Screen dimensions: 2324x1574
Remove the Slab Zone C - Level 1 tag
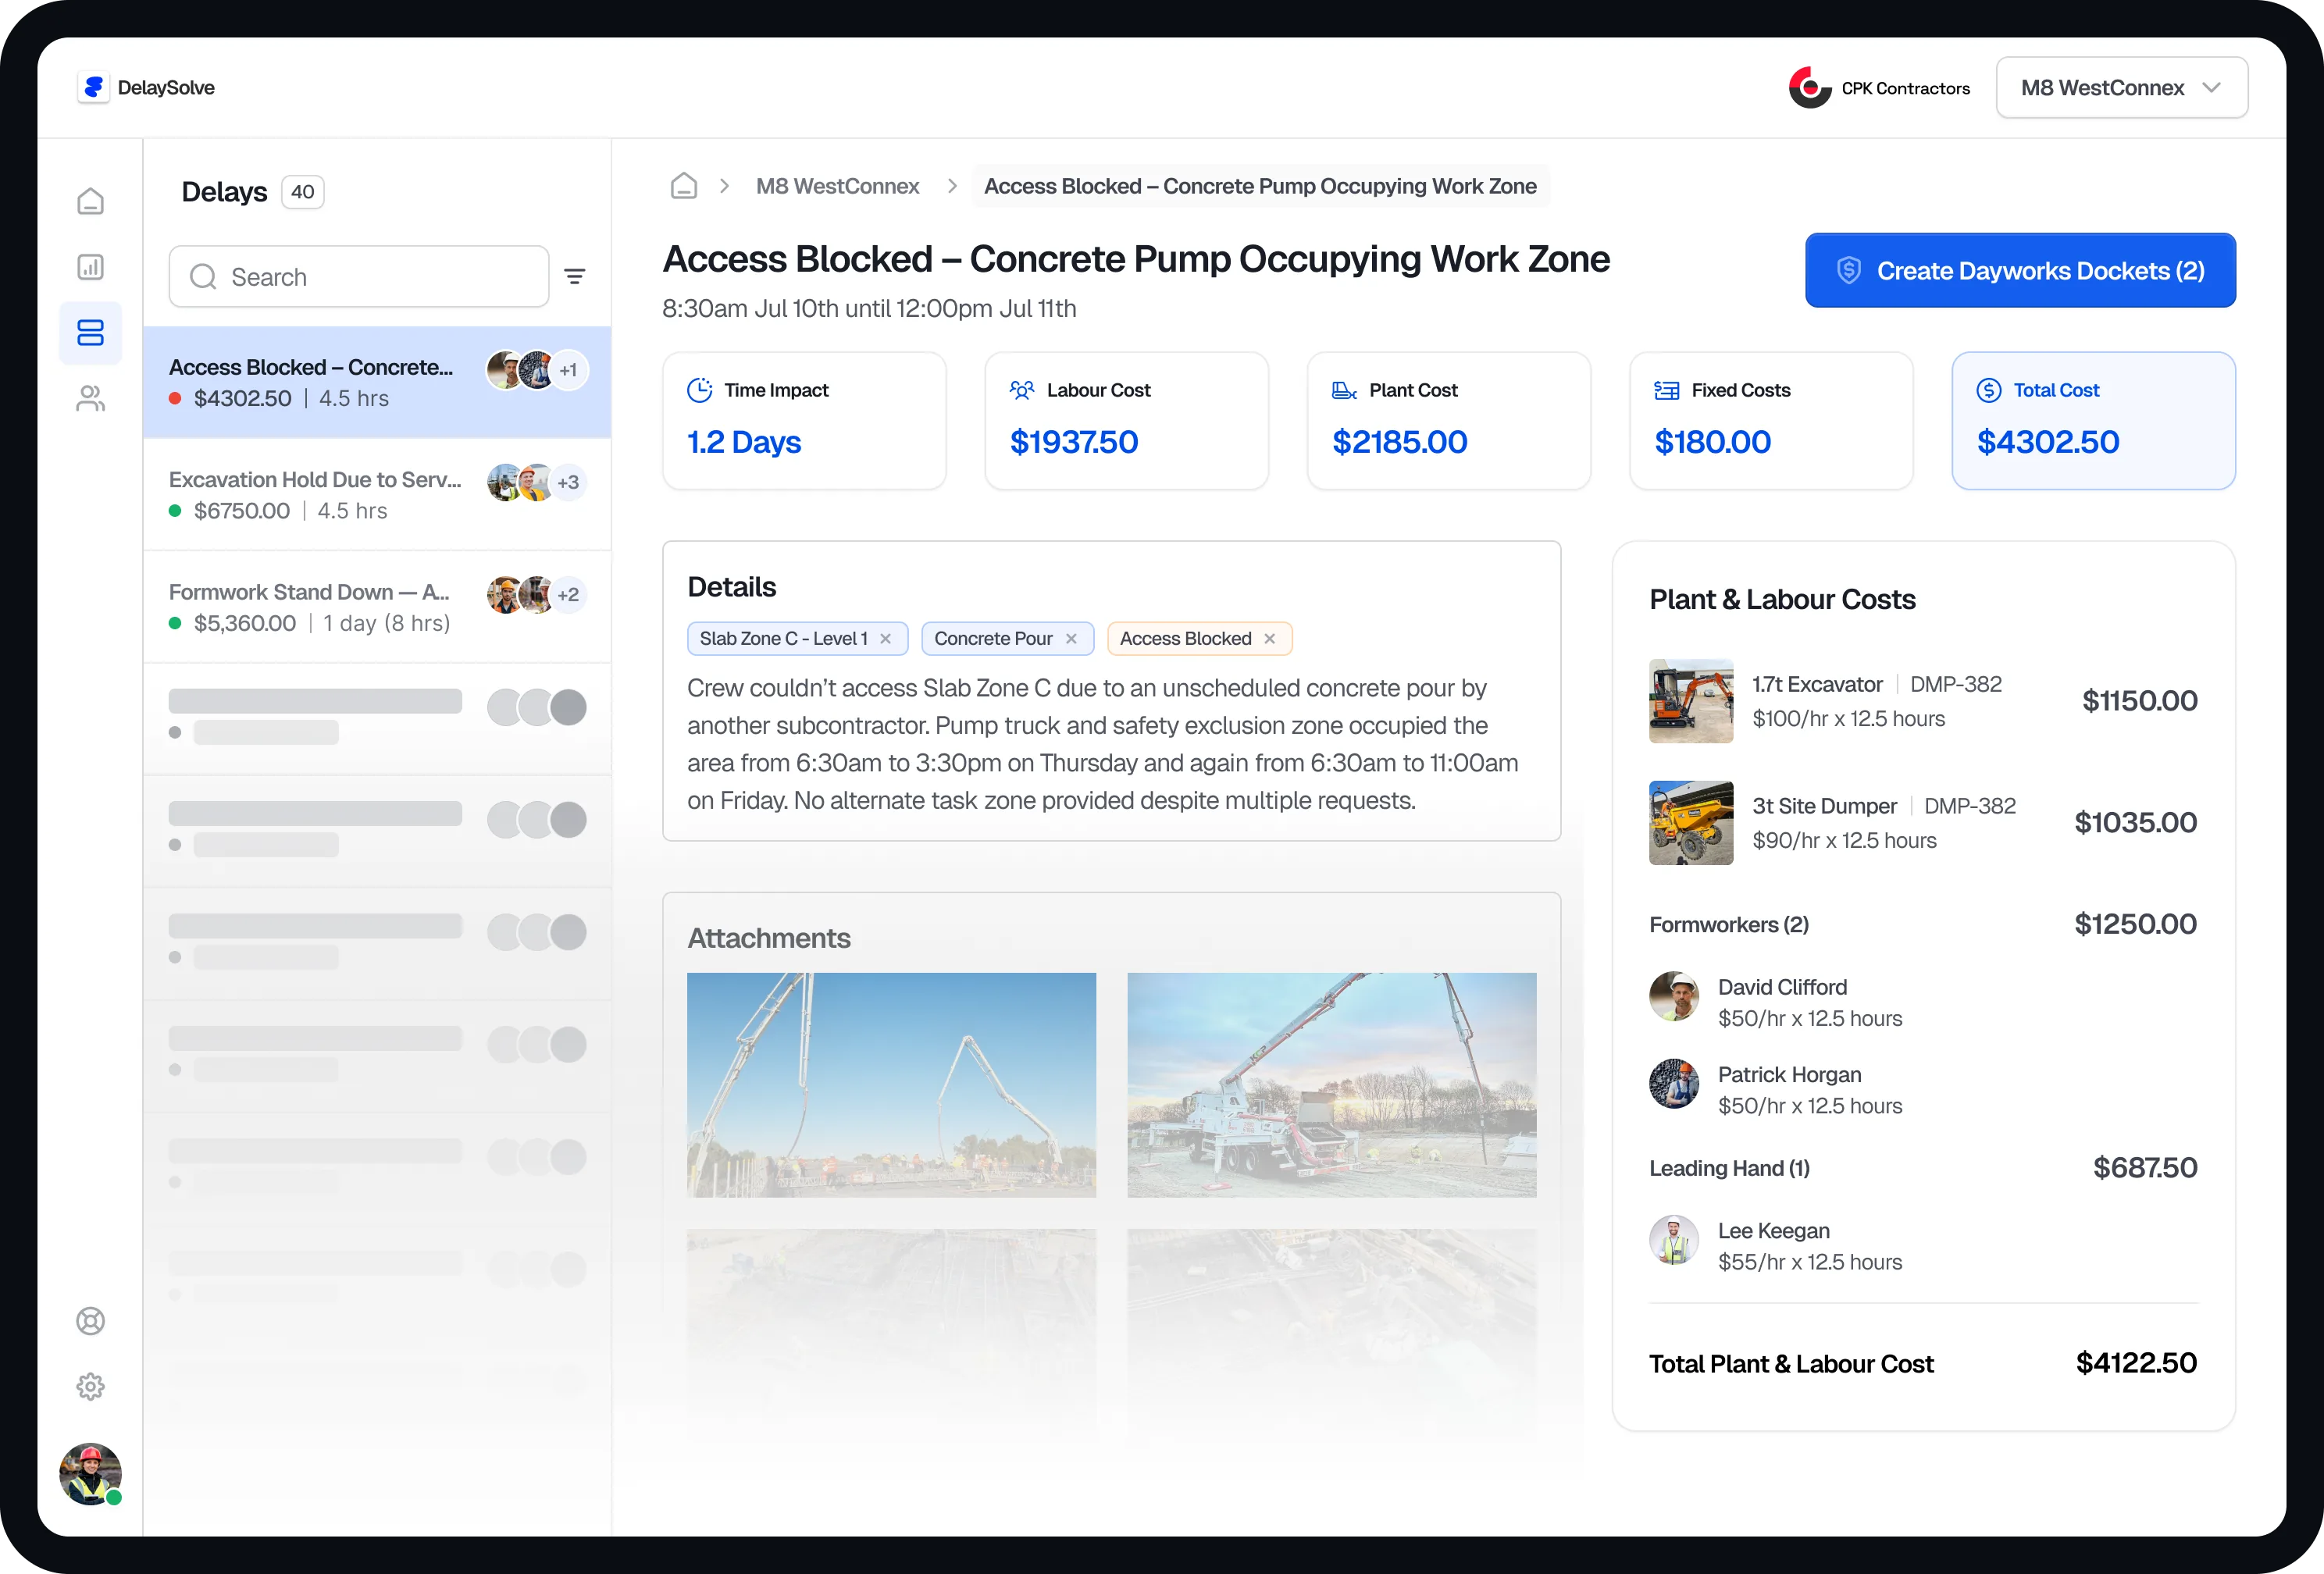(885, 639)
